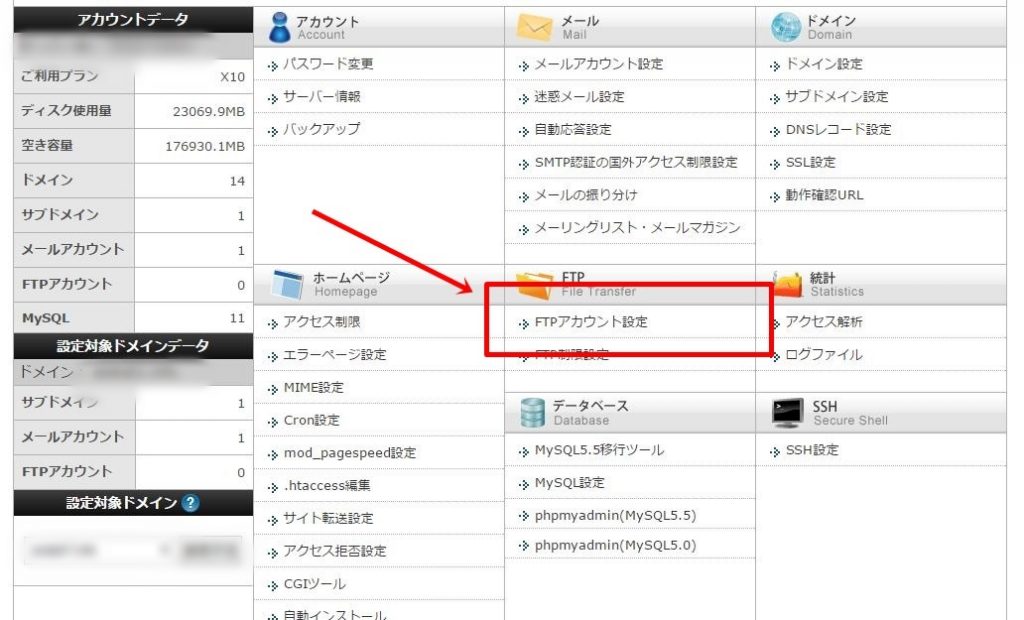
Task: Launch phpmyadmin(MySQL5.5)
Action: [615, 515]
